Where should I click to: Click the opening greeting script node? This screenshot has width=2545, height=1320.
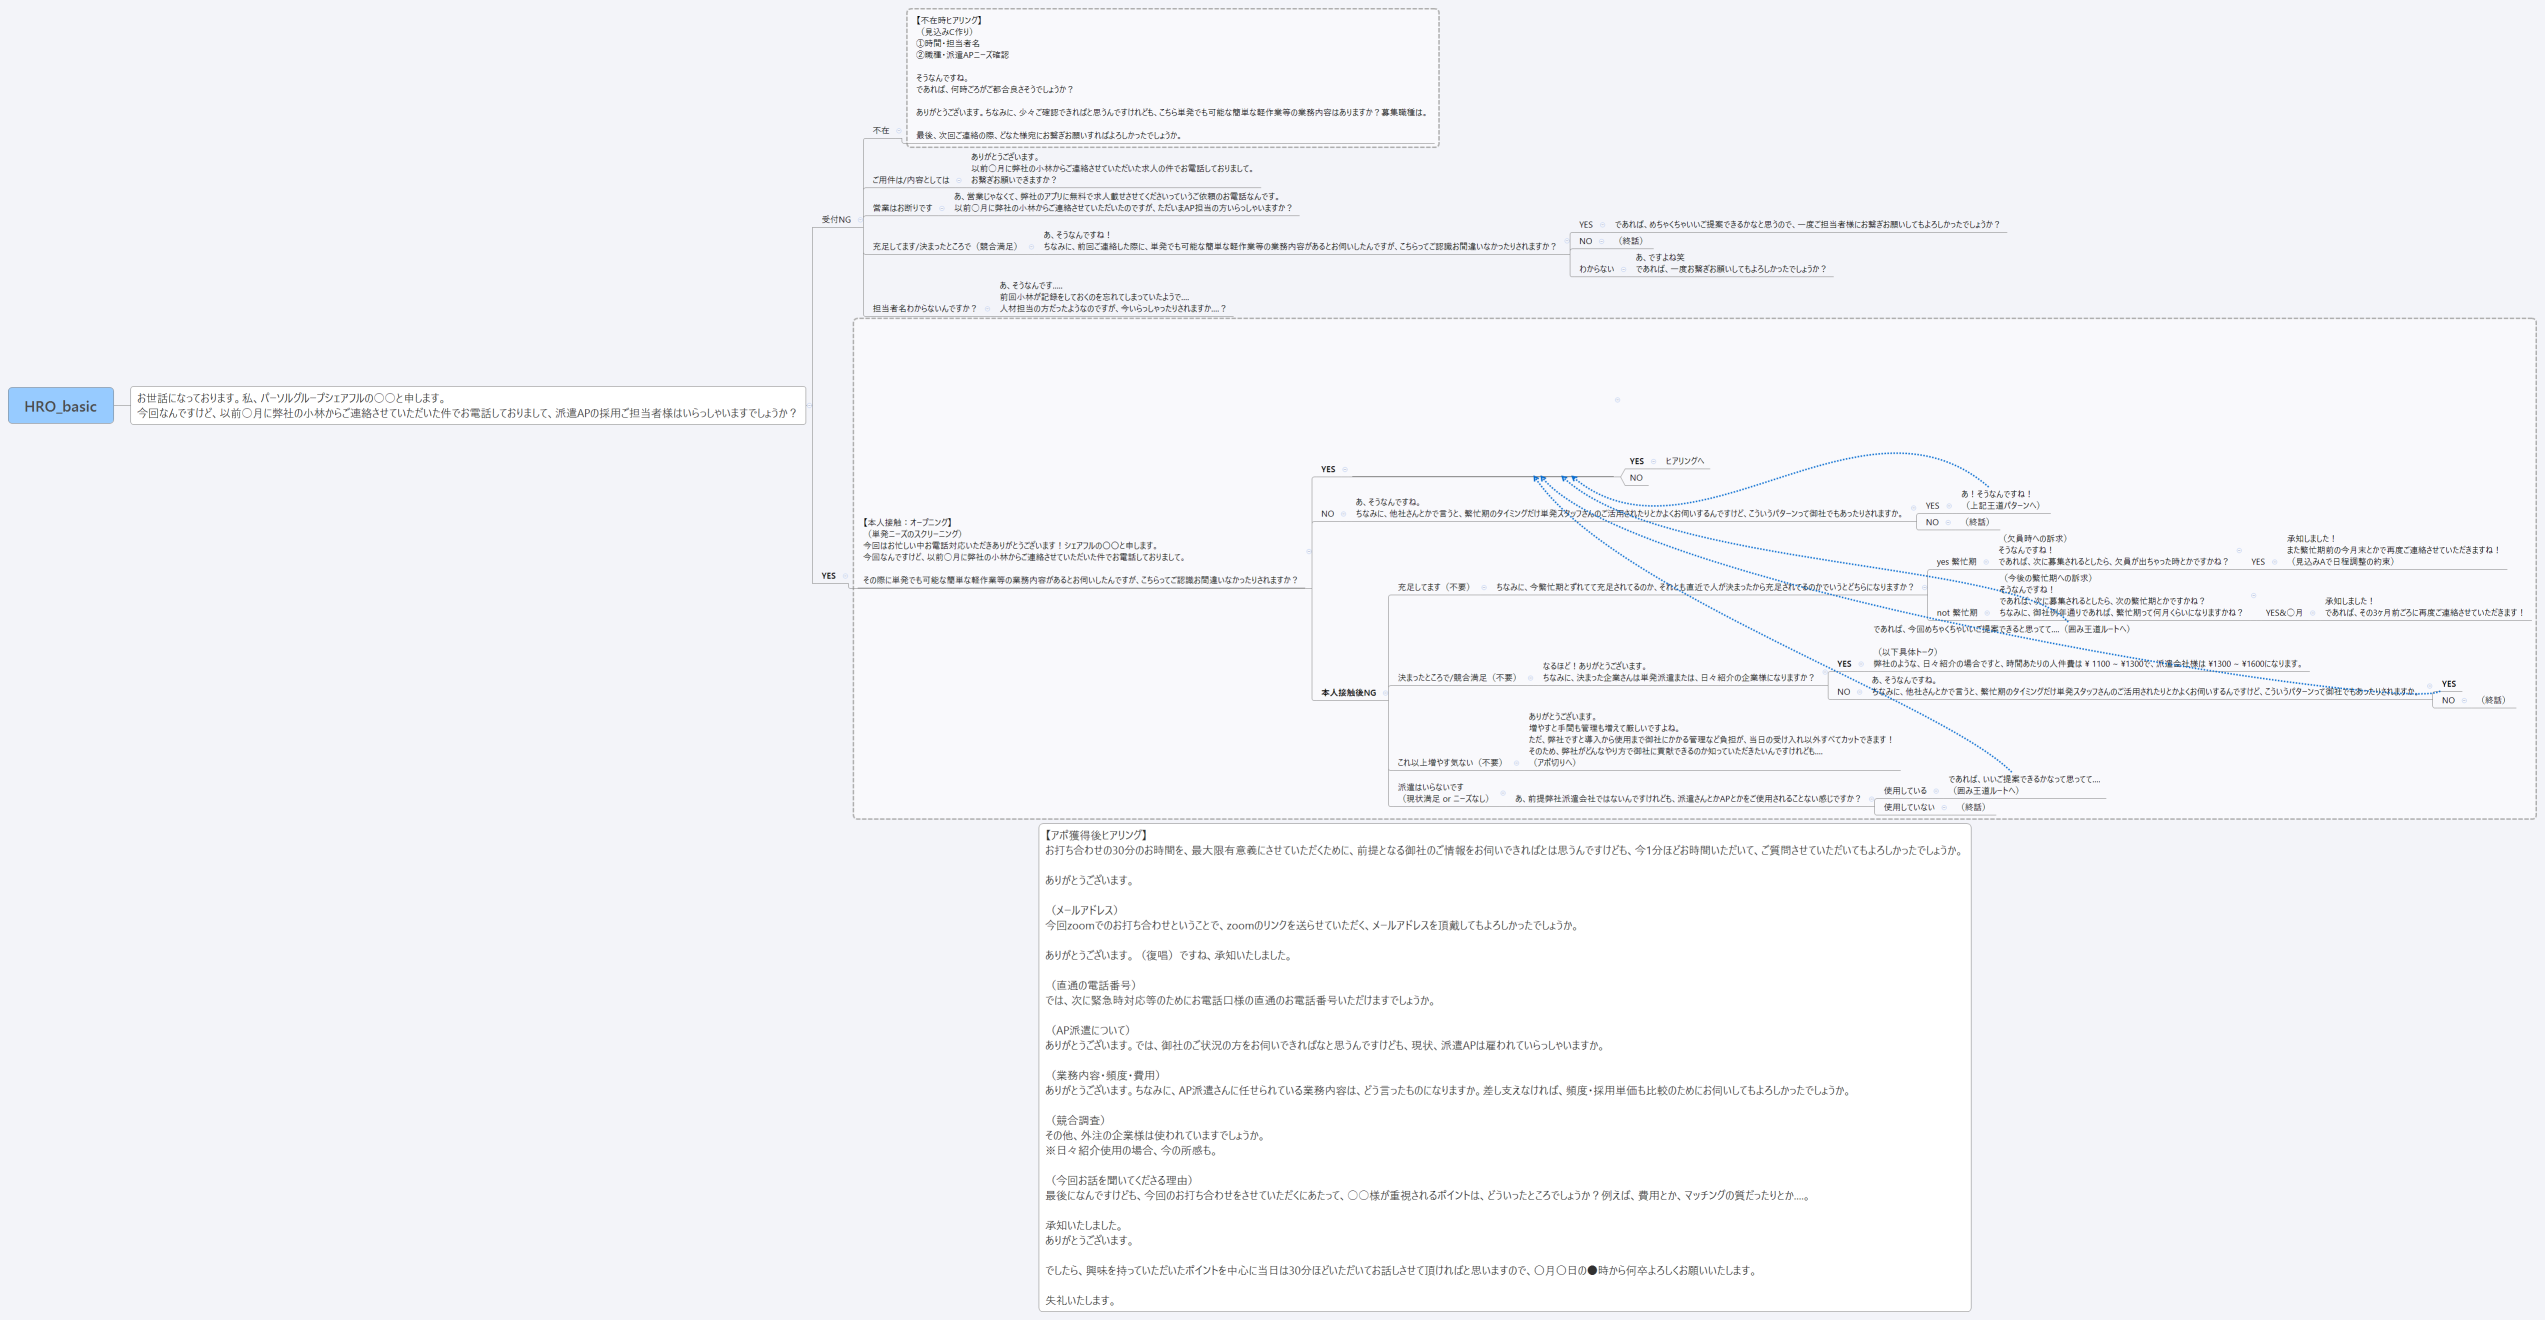coord(467,405)
